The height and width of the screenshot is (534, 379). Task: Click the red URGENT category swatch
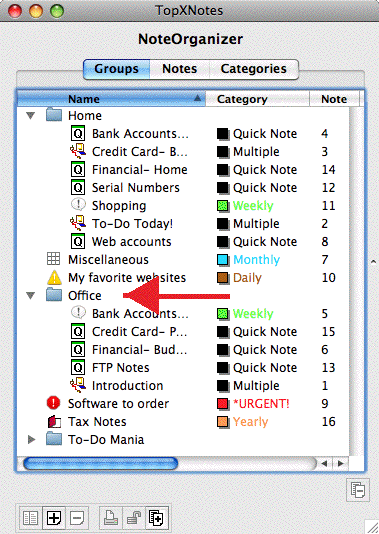(x=223, y=404)
